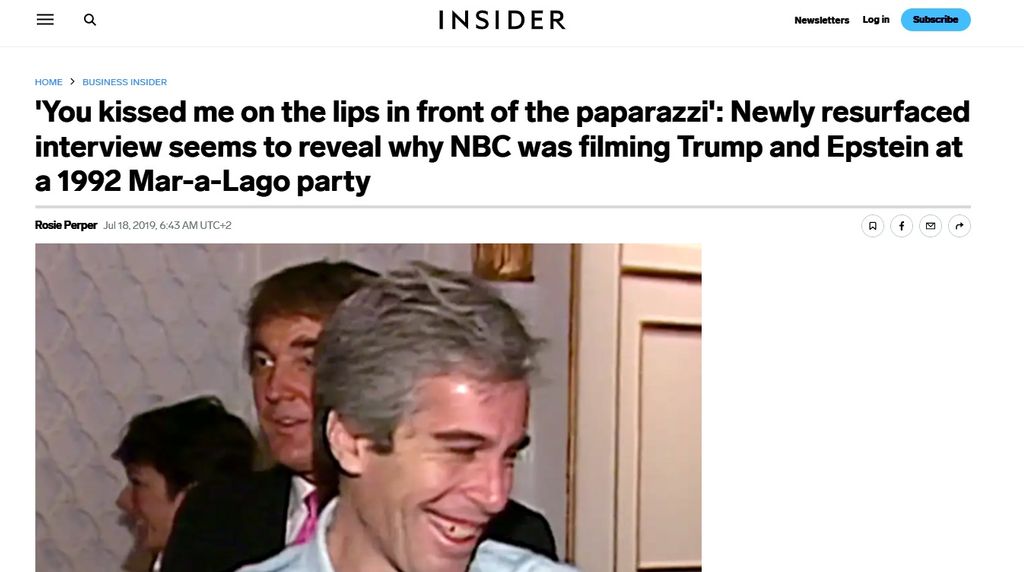View author Rosie Perper's profile
This screenshot has height=572, width=1024.
click(66, 225)
